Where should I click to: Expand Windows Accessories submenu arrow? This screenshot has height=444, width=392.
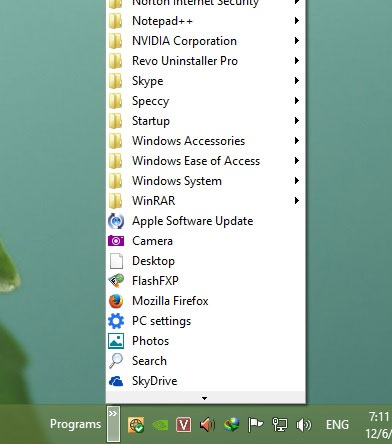(296, 141)
